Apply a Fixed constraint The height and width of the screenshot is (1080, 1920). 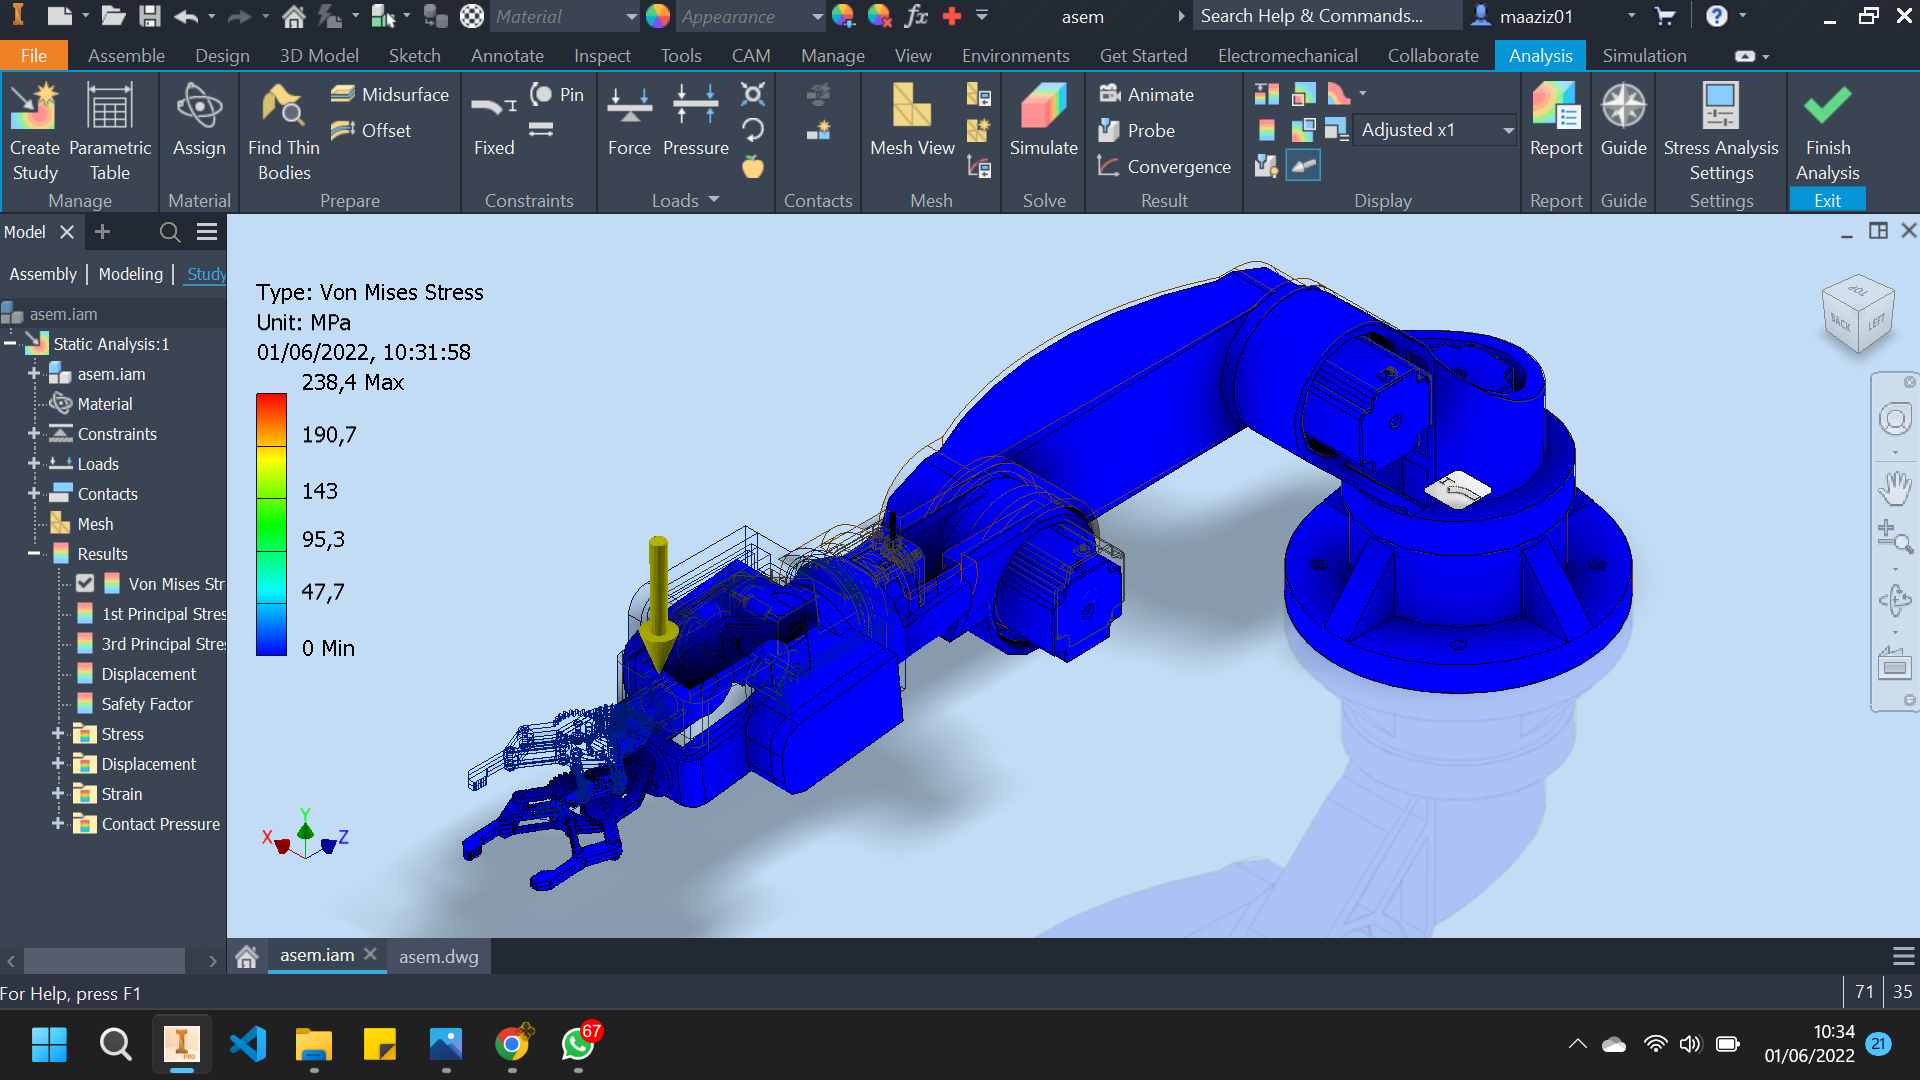494,120
